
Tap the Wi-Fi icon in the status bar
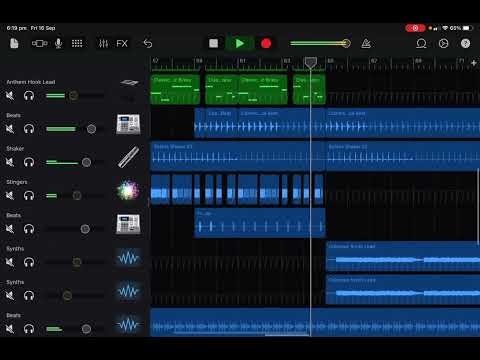tap(445, 28)
